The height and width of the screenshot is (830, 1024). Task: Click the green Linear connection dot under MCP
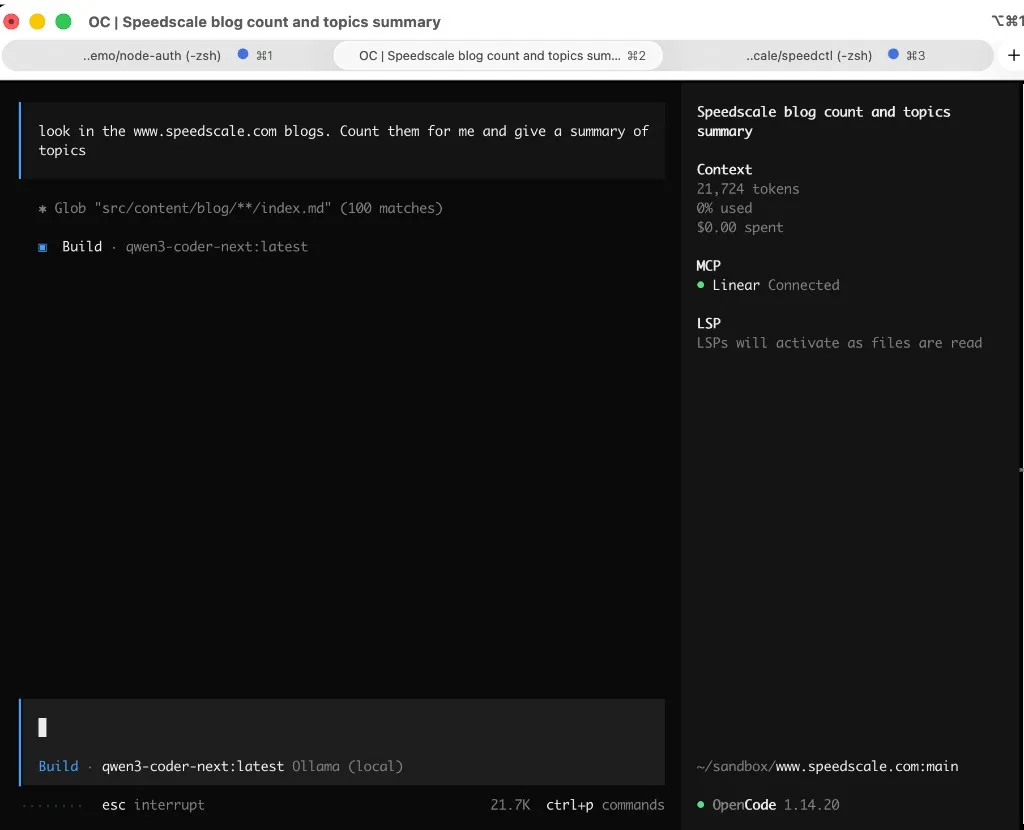tap(701, 285)
